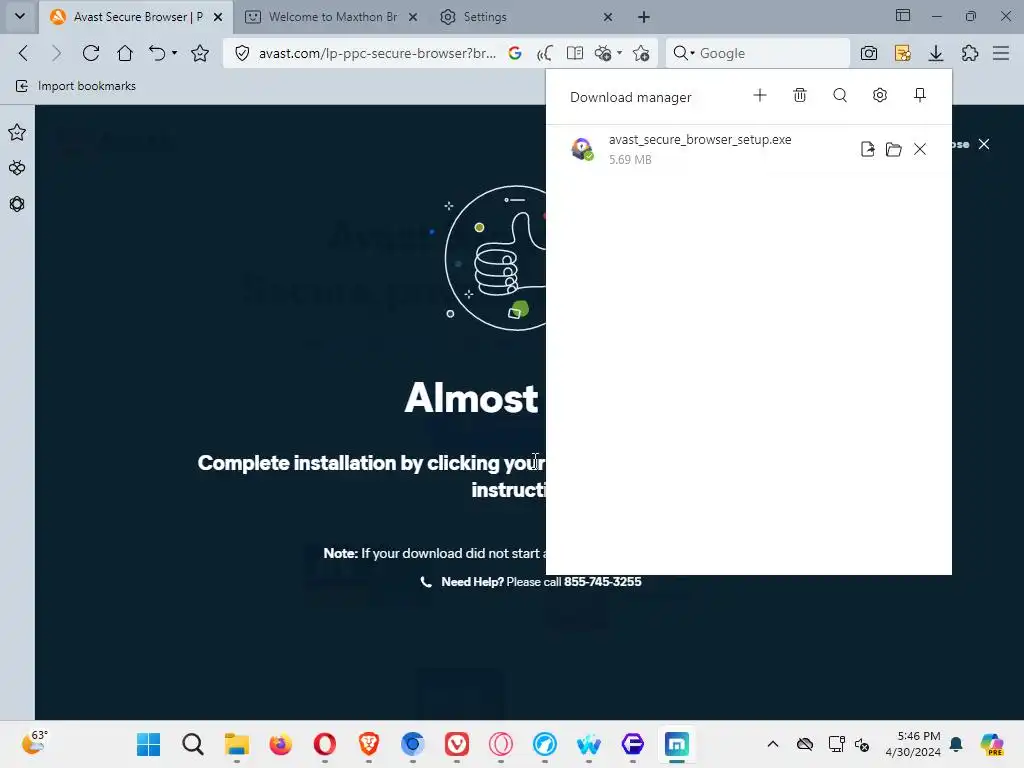Toggle the download manager toolbar icon
Screen dimensions: 1024x768
[x=936, y=53]
